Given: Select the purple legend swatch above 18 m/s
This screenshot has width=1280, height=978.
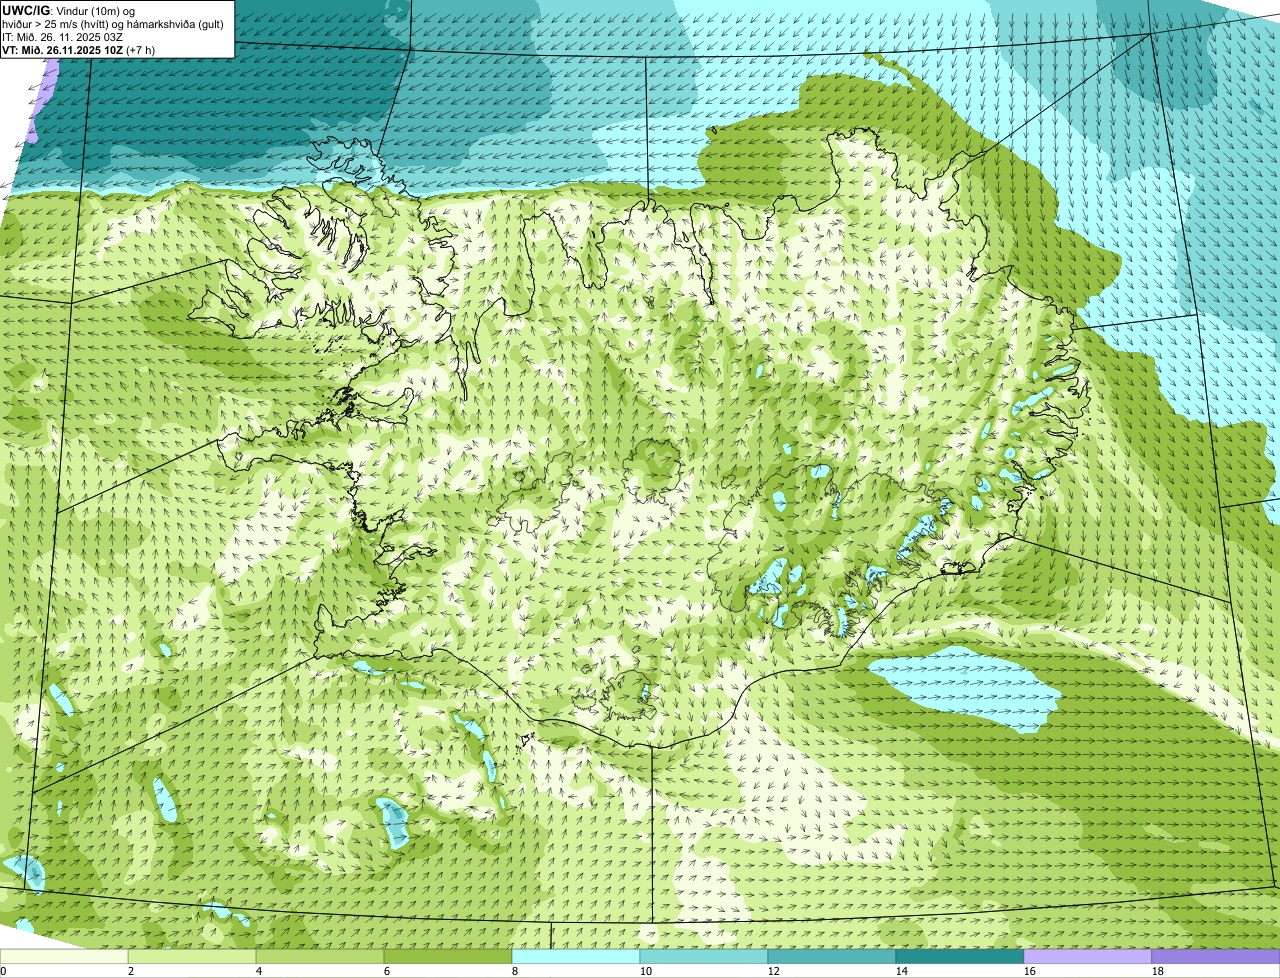Looking at the screenshot, I should [x=1216, y=956].
